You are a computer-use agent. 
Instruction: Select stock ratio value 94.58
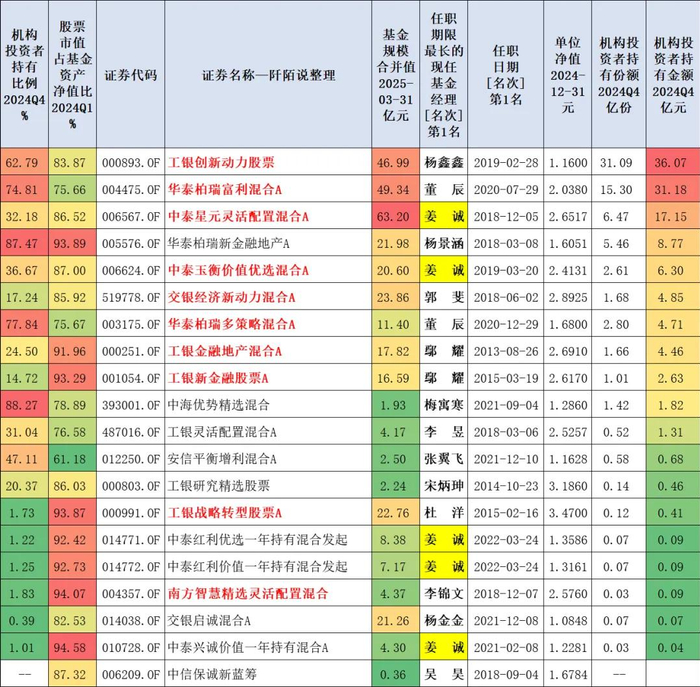click(x=70, y=647)
